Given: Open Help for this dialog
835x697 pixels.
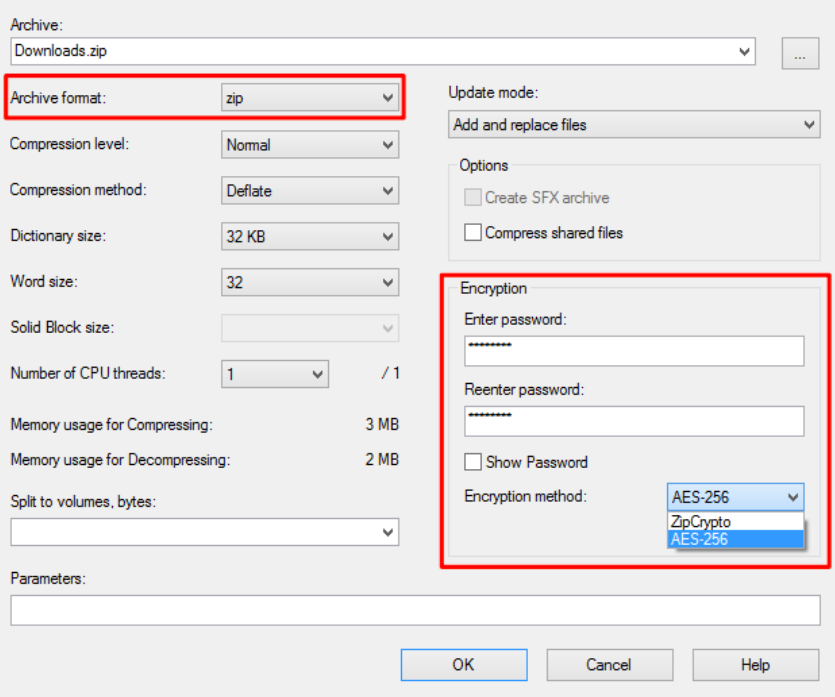Looking at the screenshot, I should (755, 665).
